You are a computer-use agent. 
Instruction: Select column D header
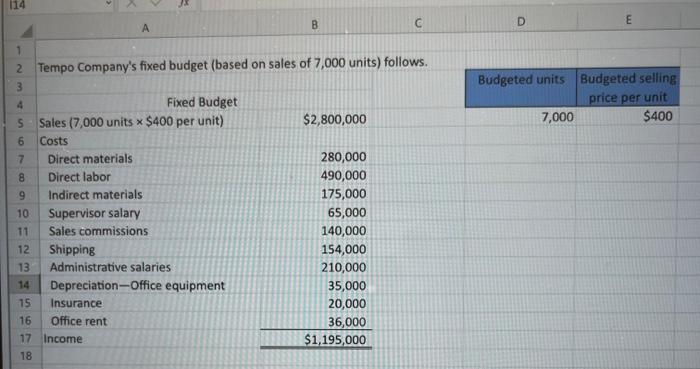click(x=521, y=21)
